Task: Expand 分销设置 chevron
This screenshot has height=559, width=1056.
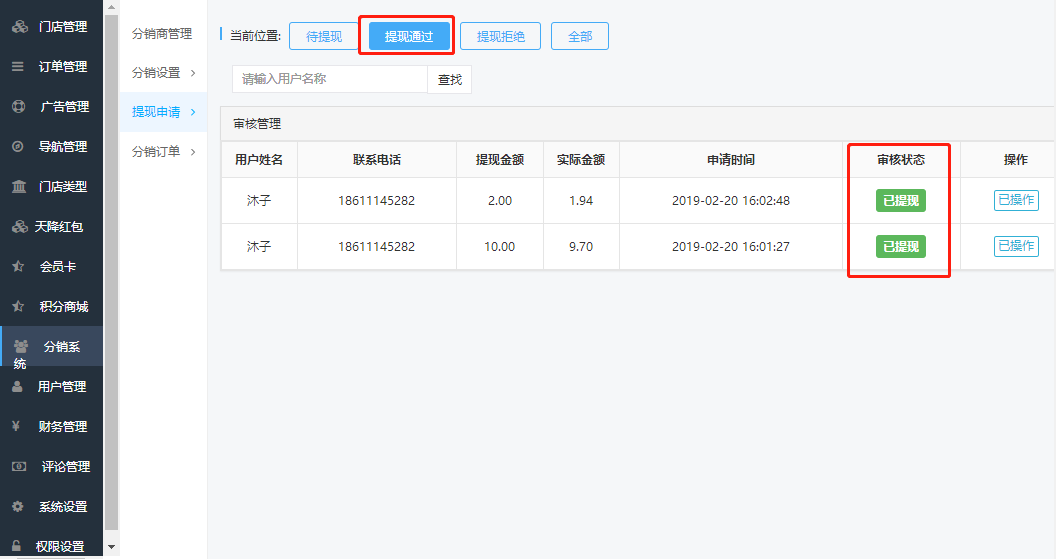Action: coord(193,73)
